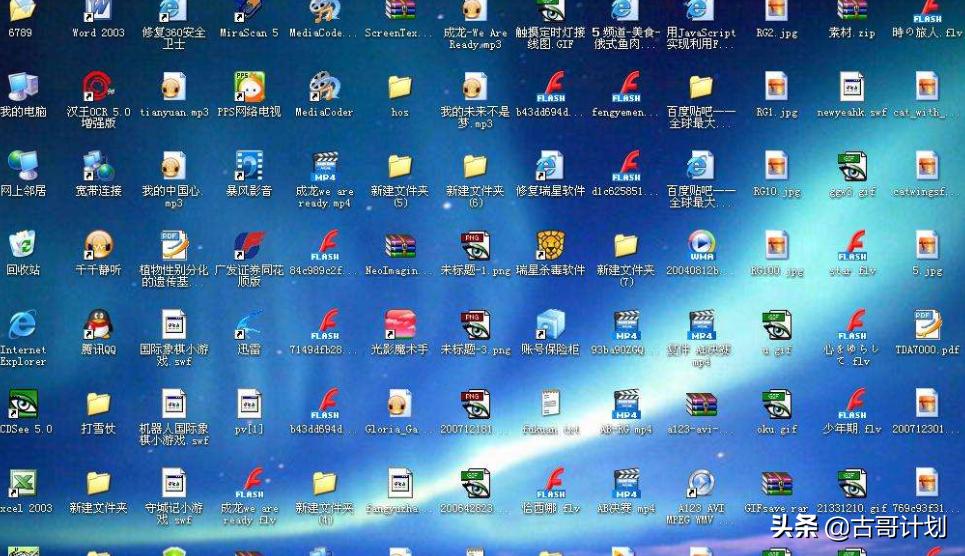This screenshot has height=556, width=965.
Task: Select the tianyuan.mp3 file
Action: coord(174,87)
